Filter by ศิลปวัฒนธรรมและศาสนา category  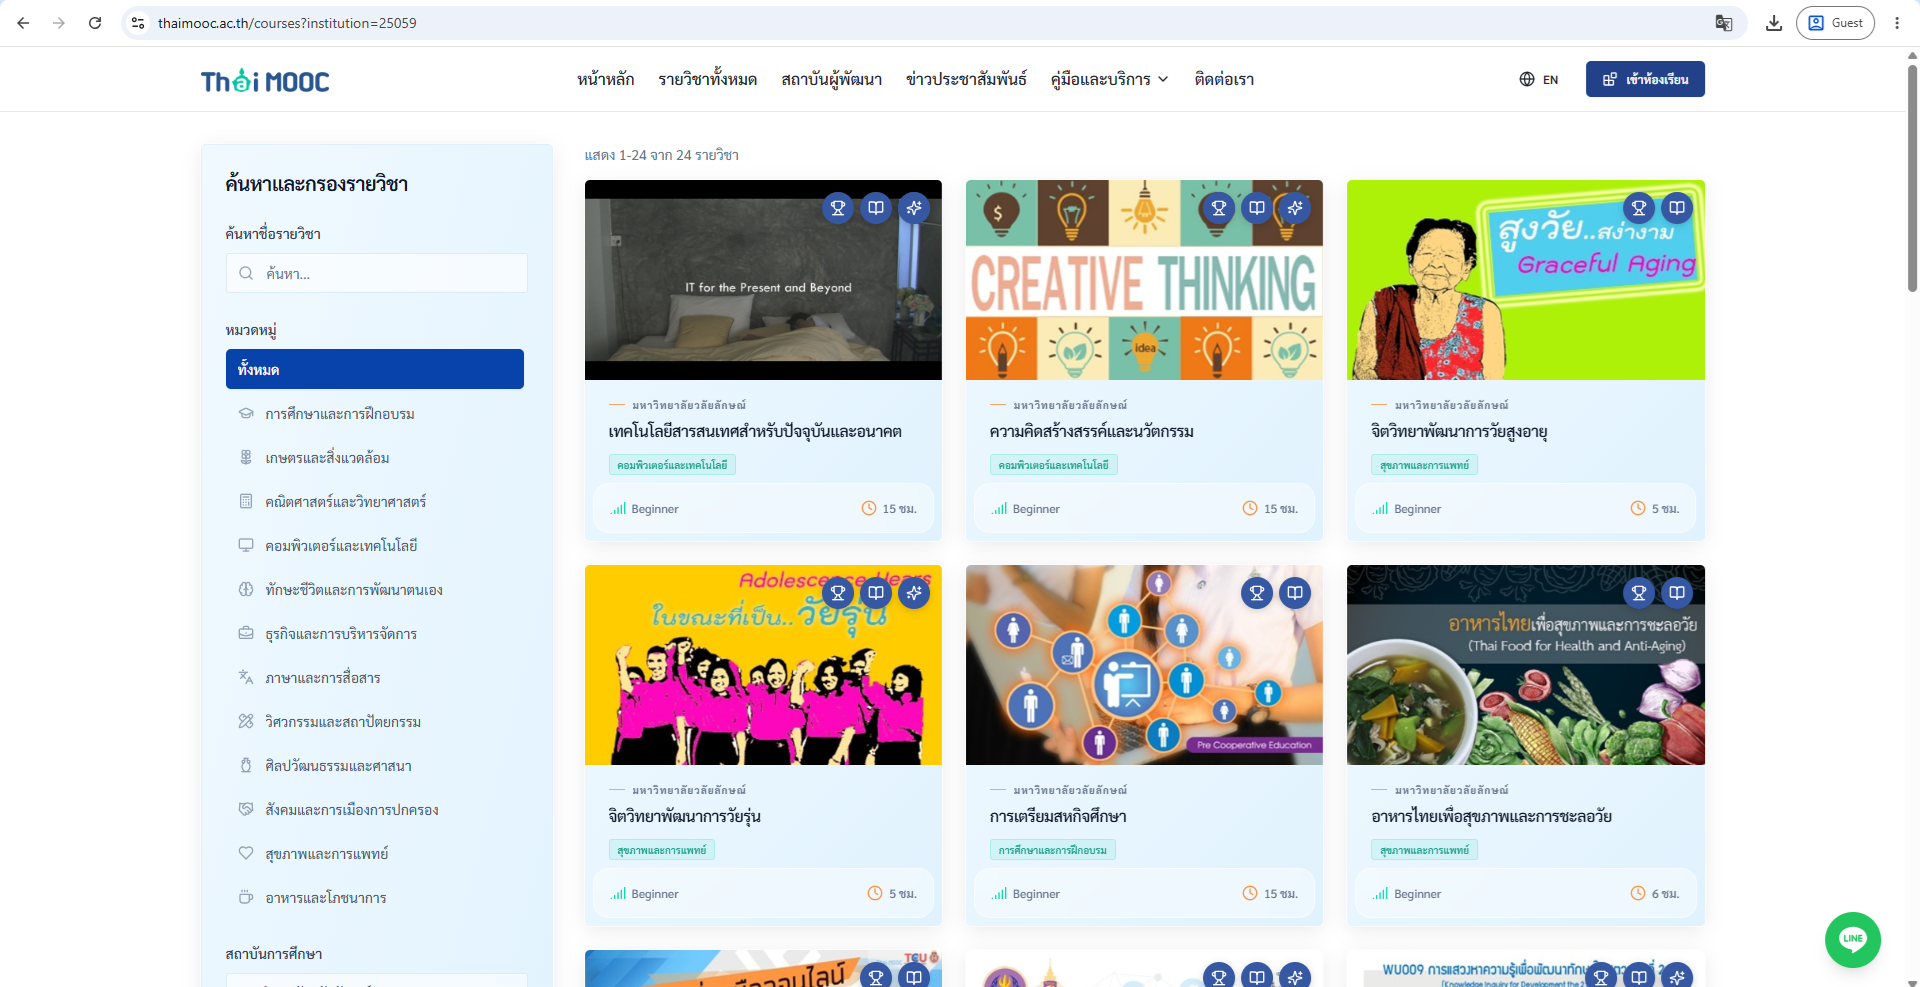coord(375,766)
